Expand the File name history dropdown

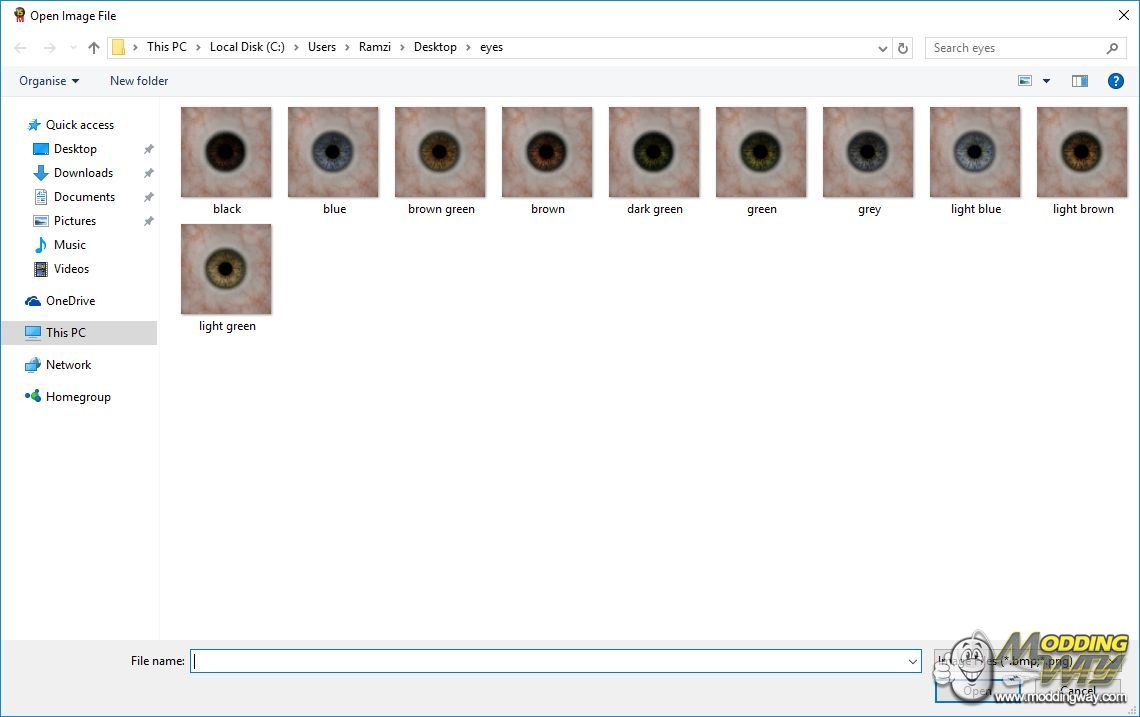[x=912, y=661]
